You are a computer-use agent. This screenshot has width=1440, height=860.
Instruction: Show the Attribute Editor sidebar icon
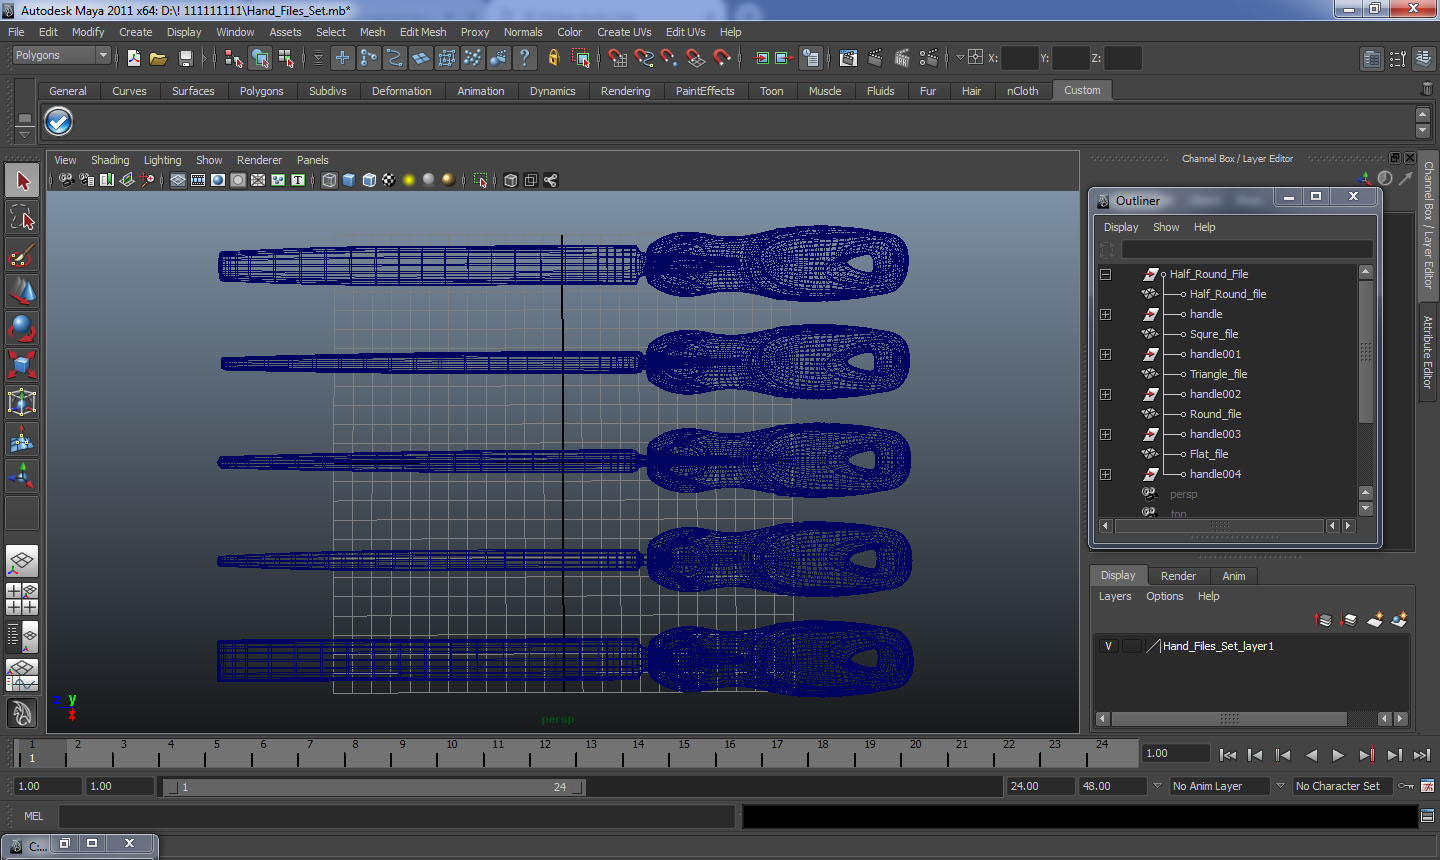(x=1372, y=59)
